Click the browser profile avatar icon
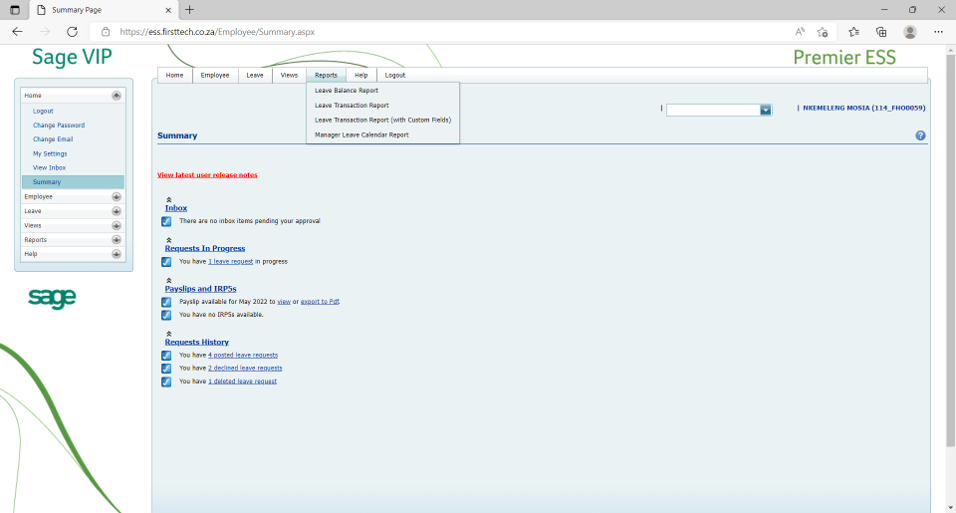Screen dimensions: 956x513 click(x=910, y=32)
